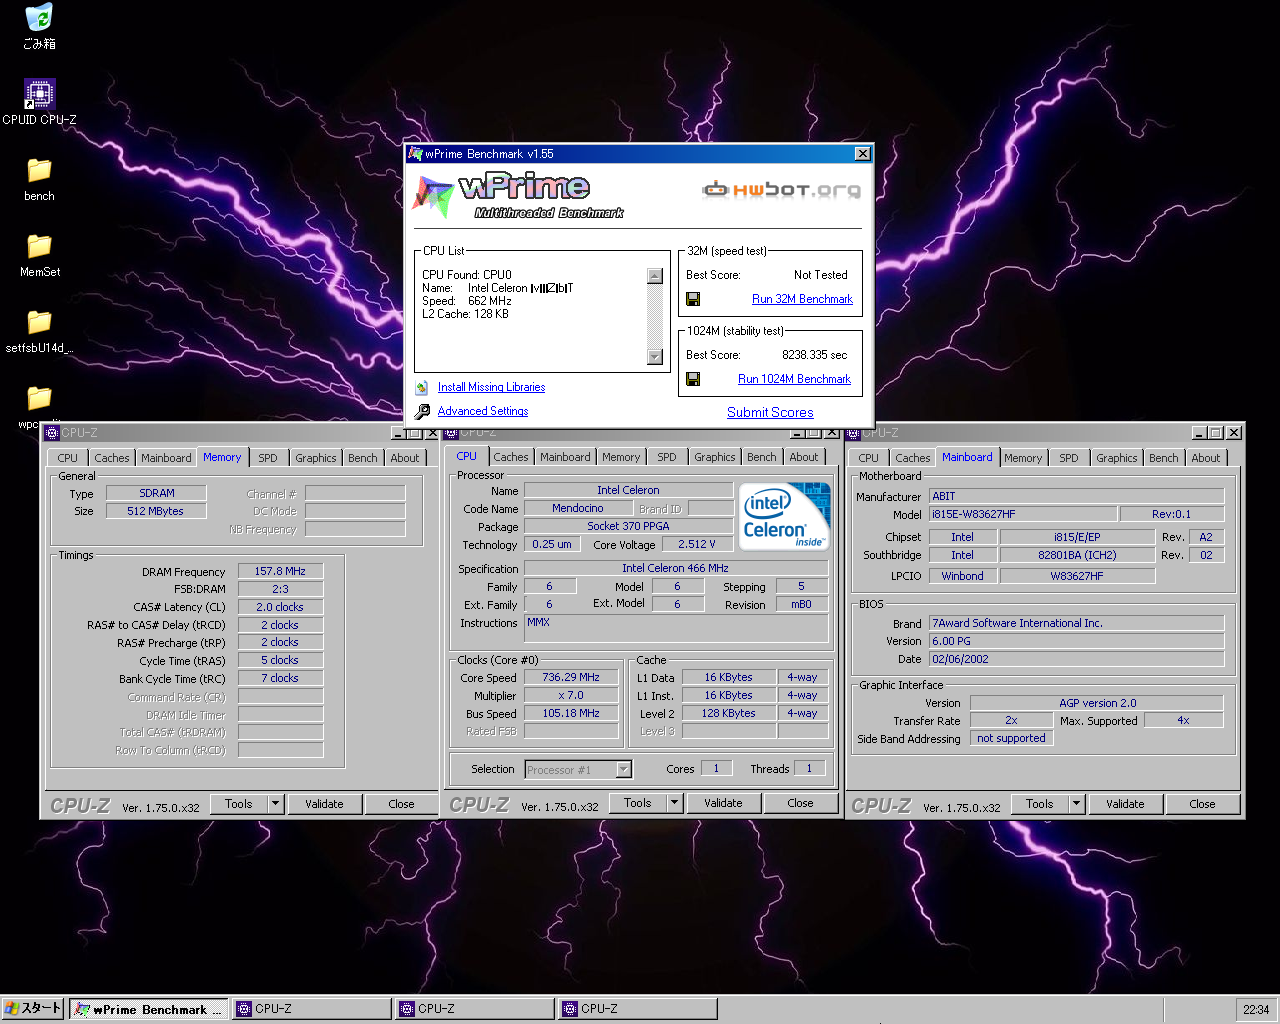Viewport: 1280px width, 1024px height.
Task: Click Close button in Mainboard CPU-Z window
Action: point(1202,804)
